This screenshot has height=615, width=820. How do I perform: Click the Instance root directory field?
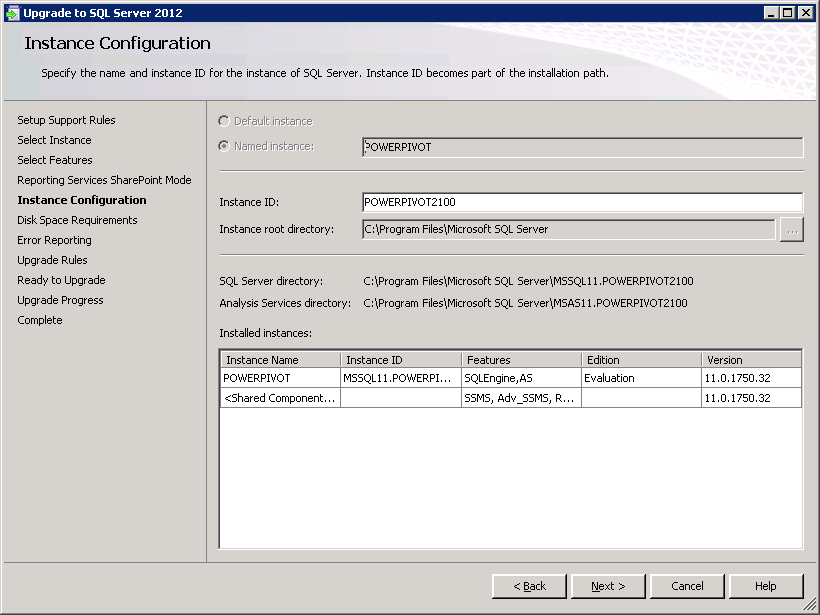pos(568,229)
